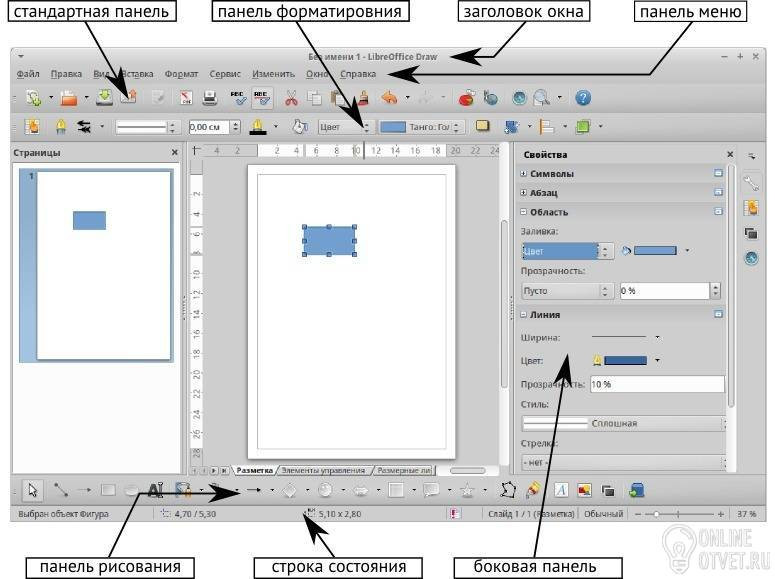Screen dimensions: 775x579
Task: Export directly as PDF
Action: tap(186, 97)
